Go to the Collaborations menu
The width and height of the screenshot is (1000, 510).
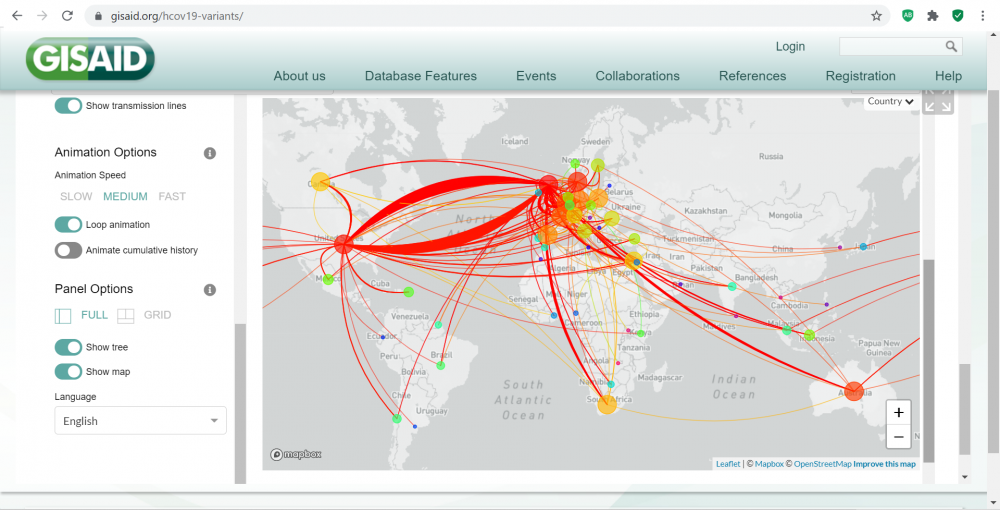point(637,76)
